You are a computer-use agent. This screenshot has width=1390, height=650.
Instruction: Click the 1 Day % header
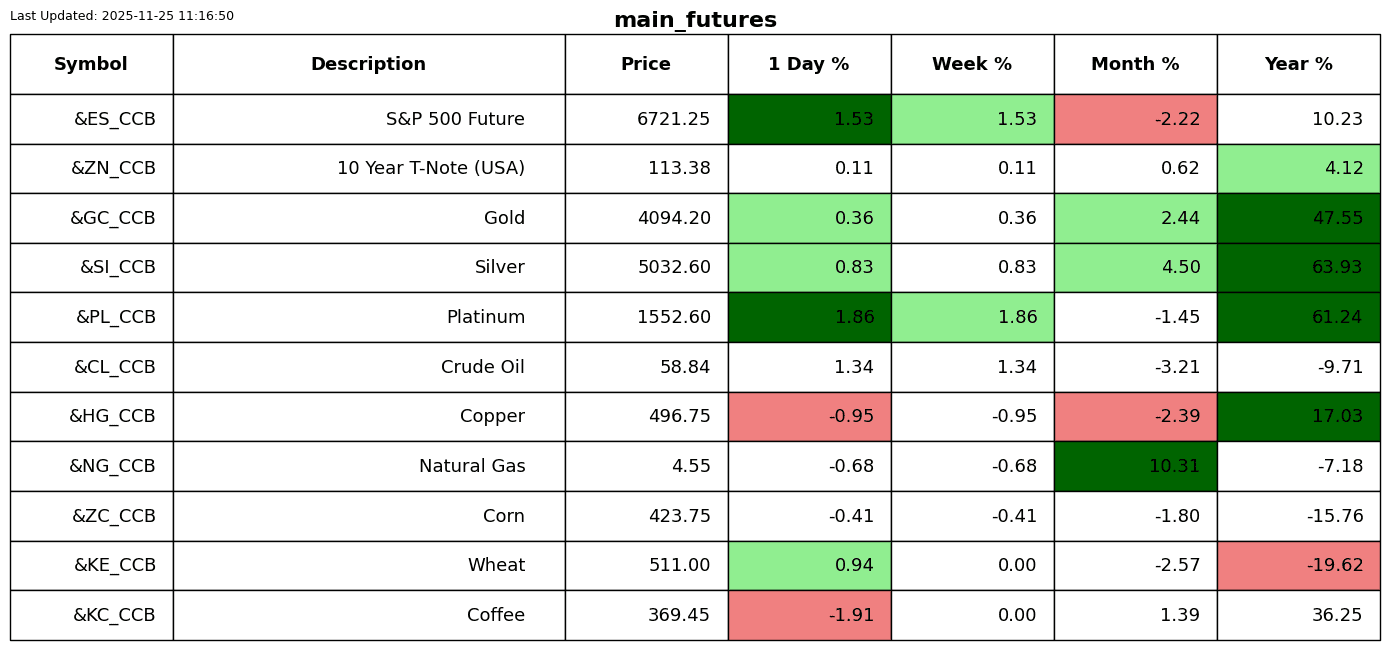coord(809,65)
